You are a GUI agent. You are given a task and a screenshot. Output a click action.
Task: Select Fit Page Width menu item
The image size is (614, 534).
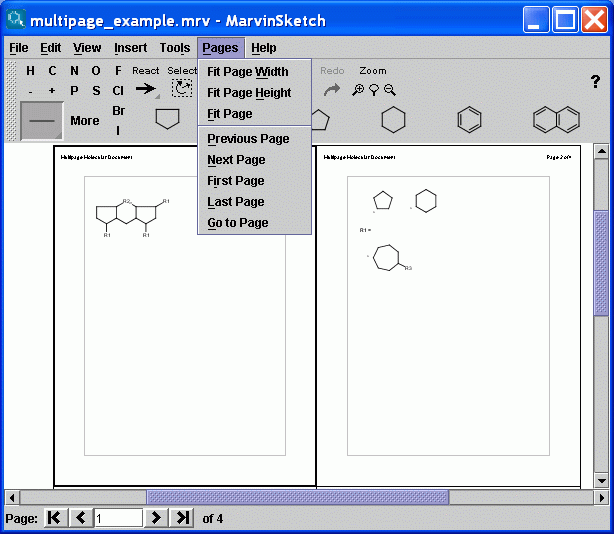[x=247, y=72]
